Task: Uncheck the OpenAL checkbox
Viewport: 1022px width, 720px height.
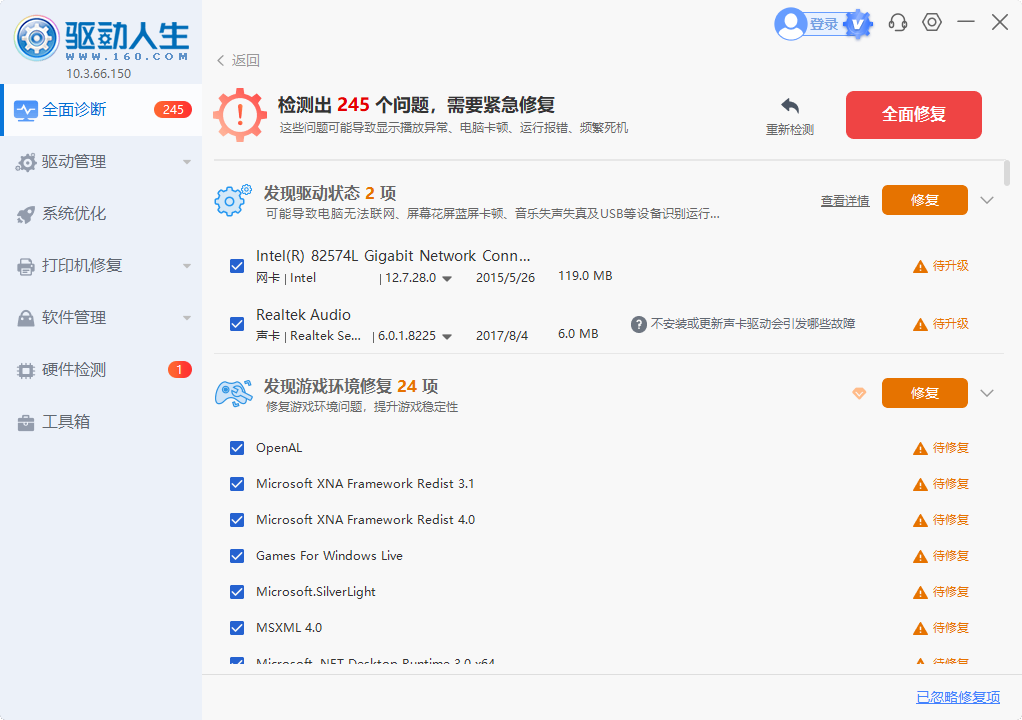Action: click(237, 448)
